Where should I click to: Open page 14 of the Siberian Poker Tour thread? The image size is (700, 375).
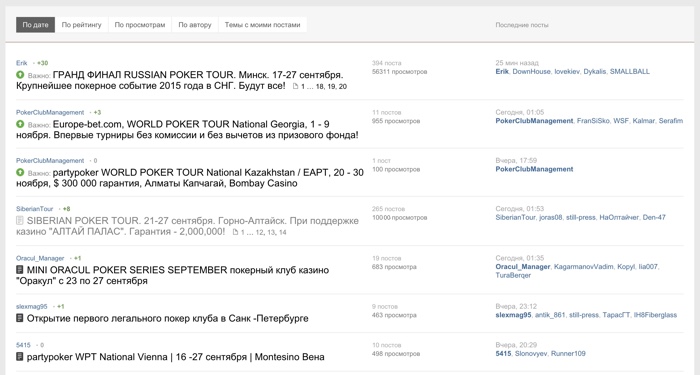tap(283, 233)
